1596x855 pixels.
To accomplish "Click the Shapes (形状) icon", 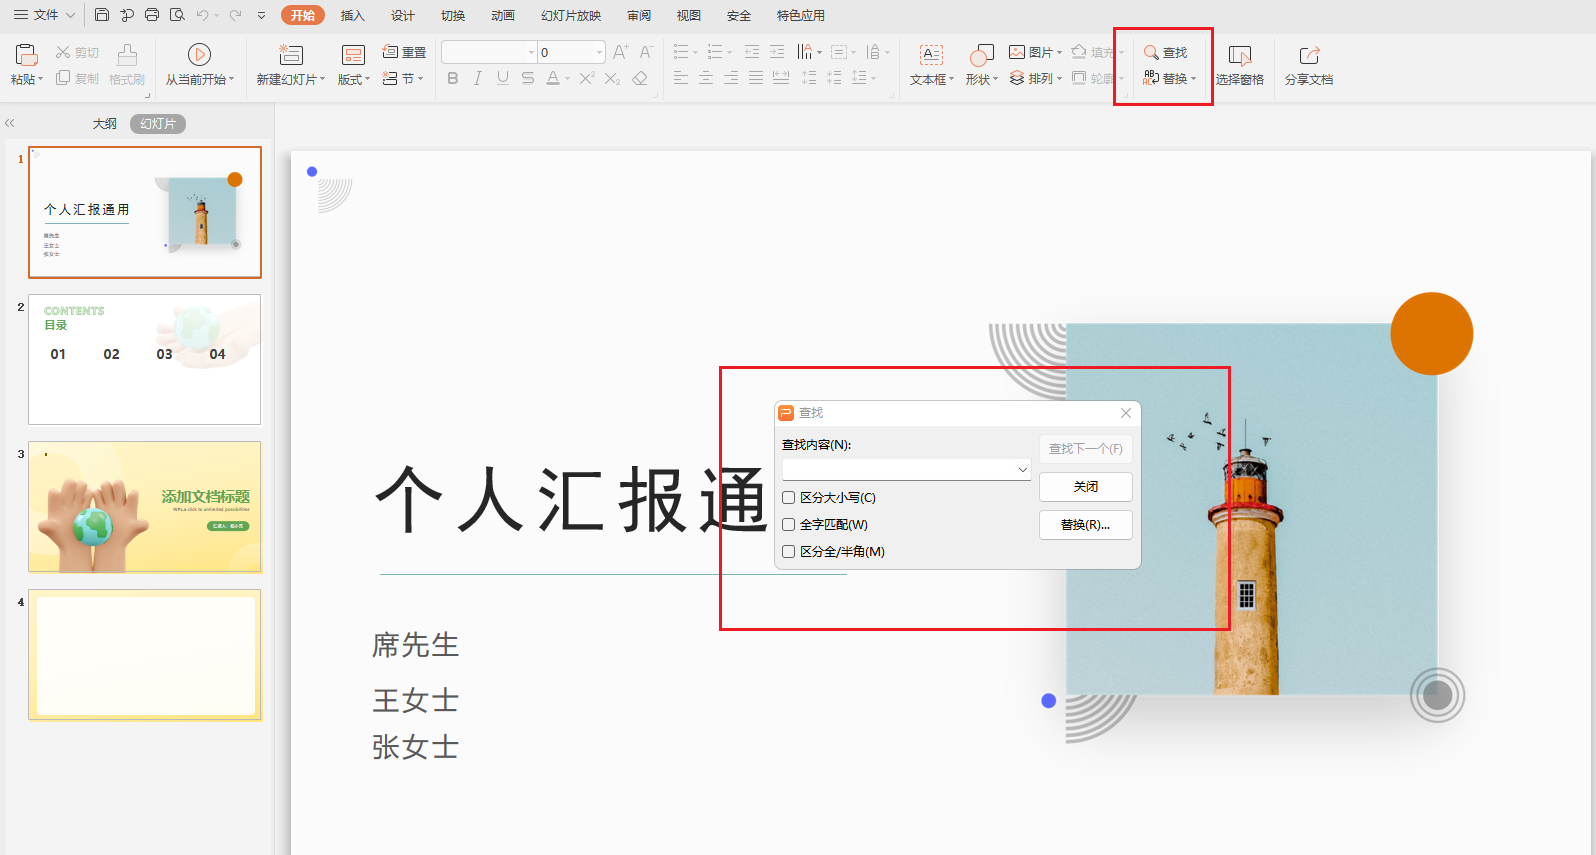I will point(982,55).
